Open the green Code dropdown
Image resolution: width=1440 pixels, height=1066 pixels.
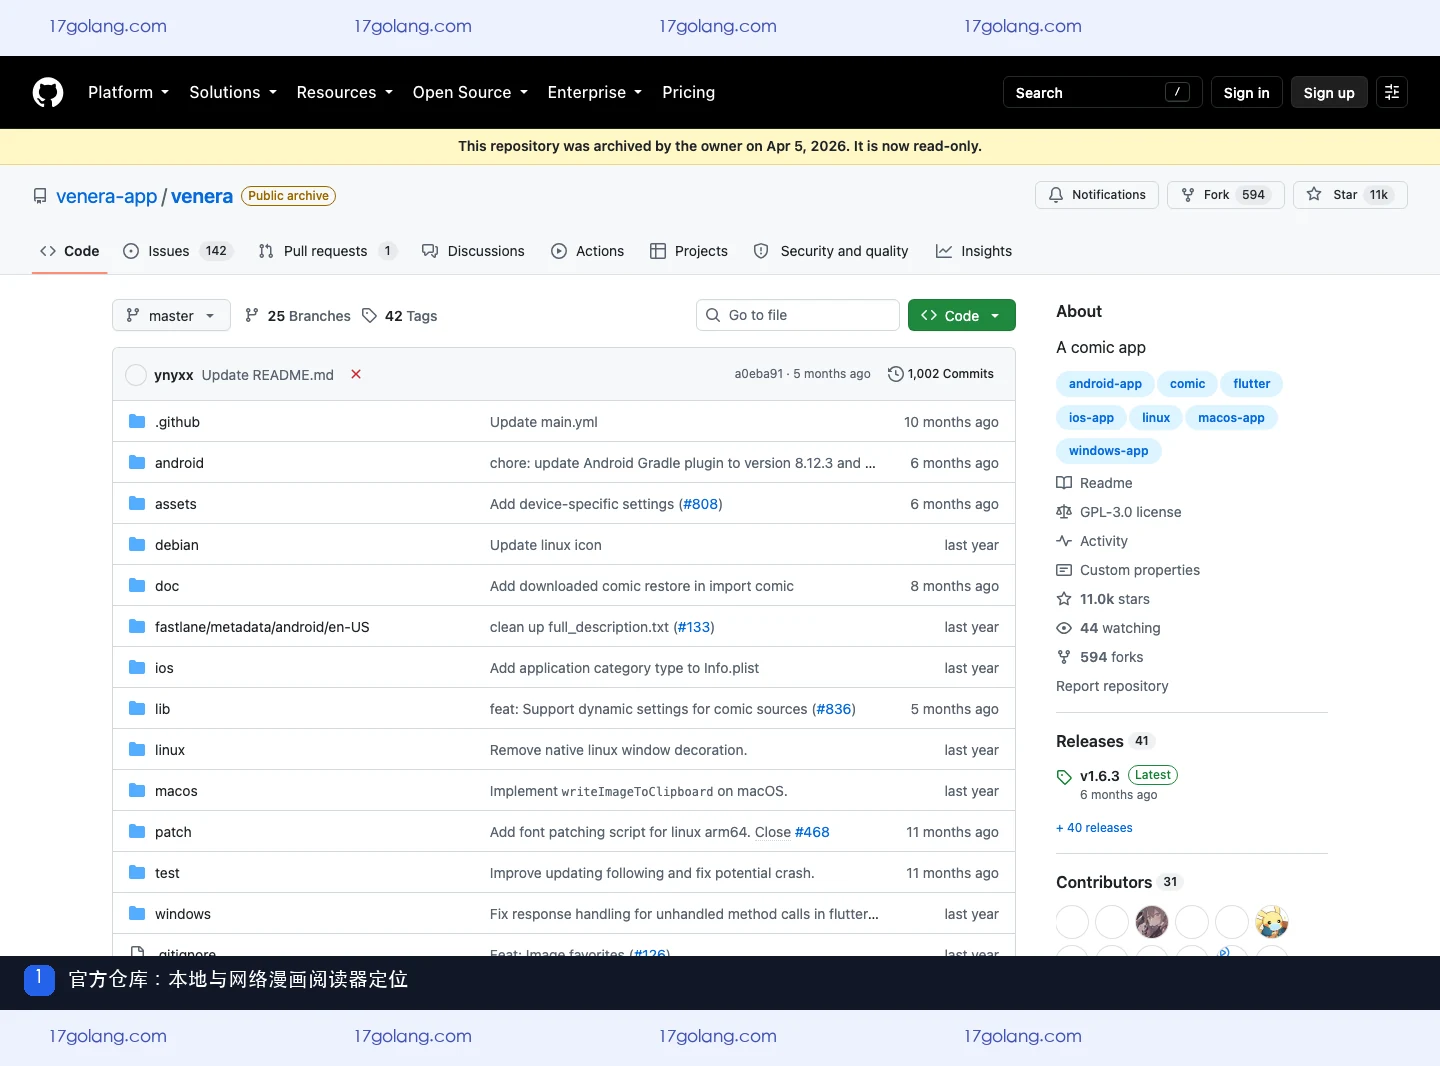click(962, 315)
